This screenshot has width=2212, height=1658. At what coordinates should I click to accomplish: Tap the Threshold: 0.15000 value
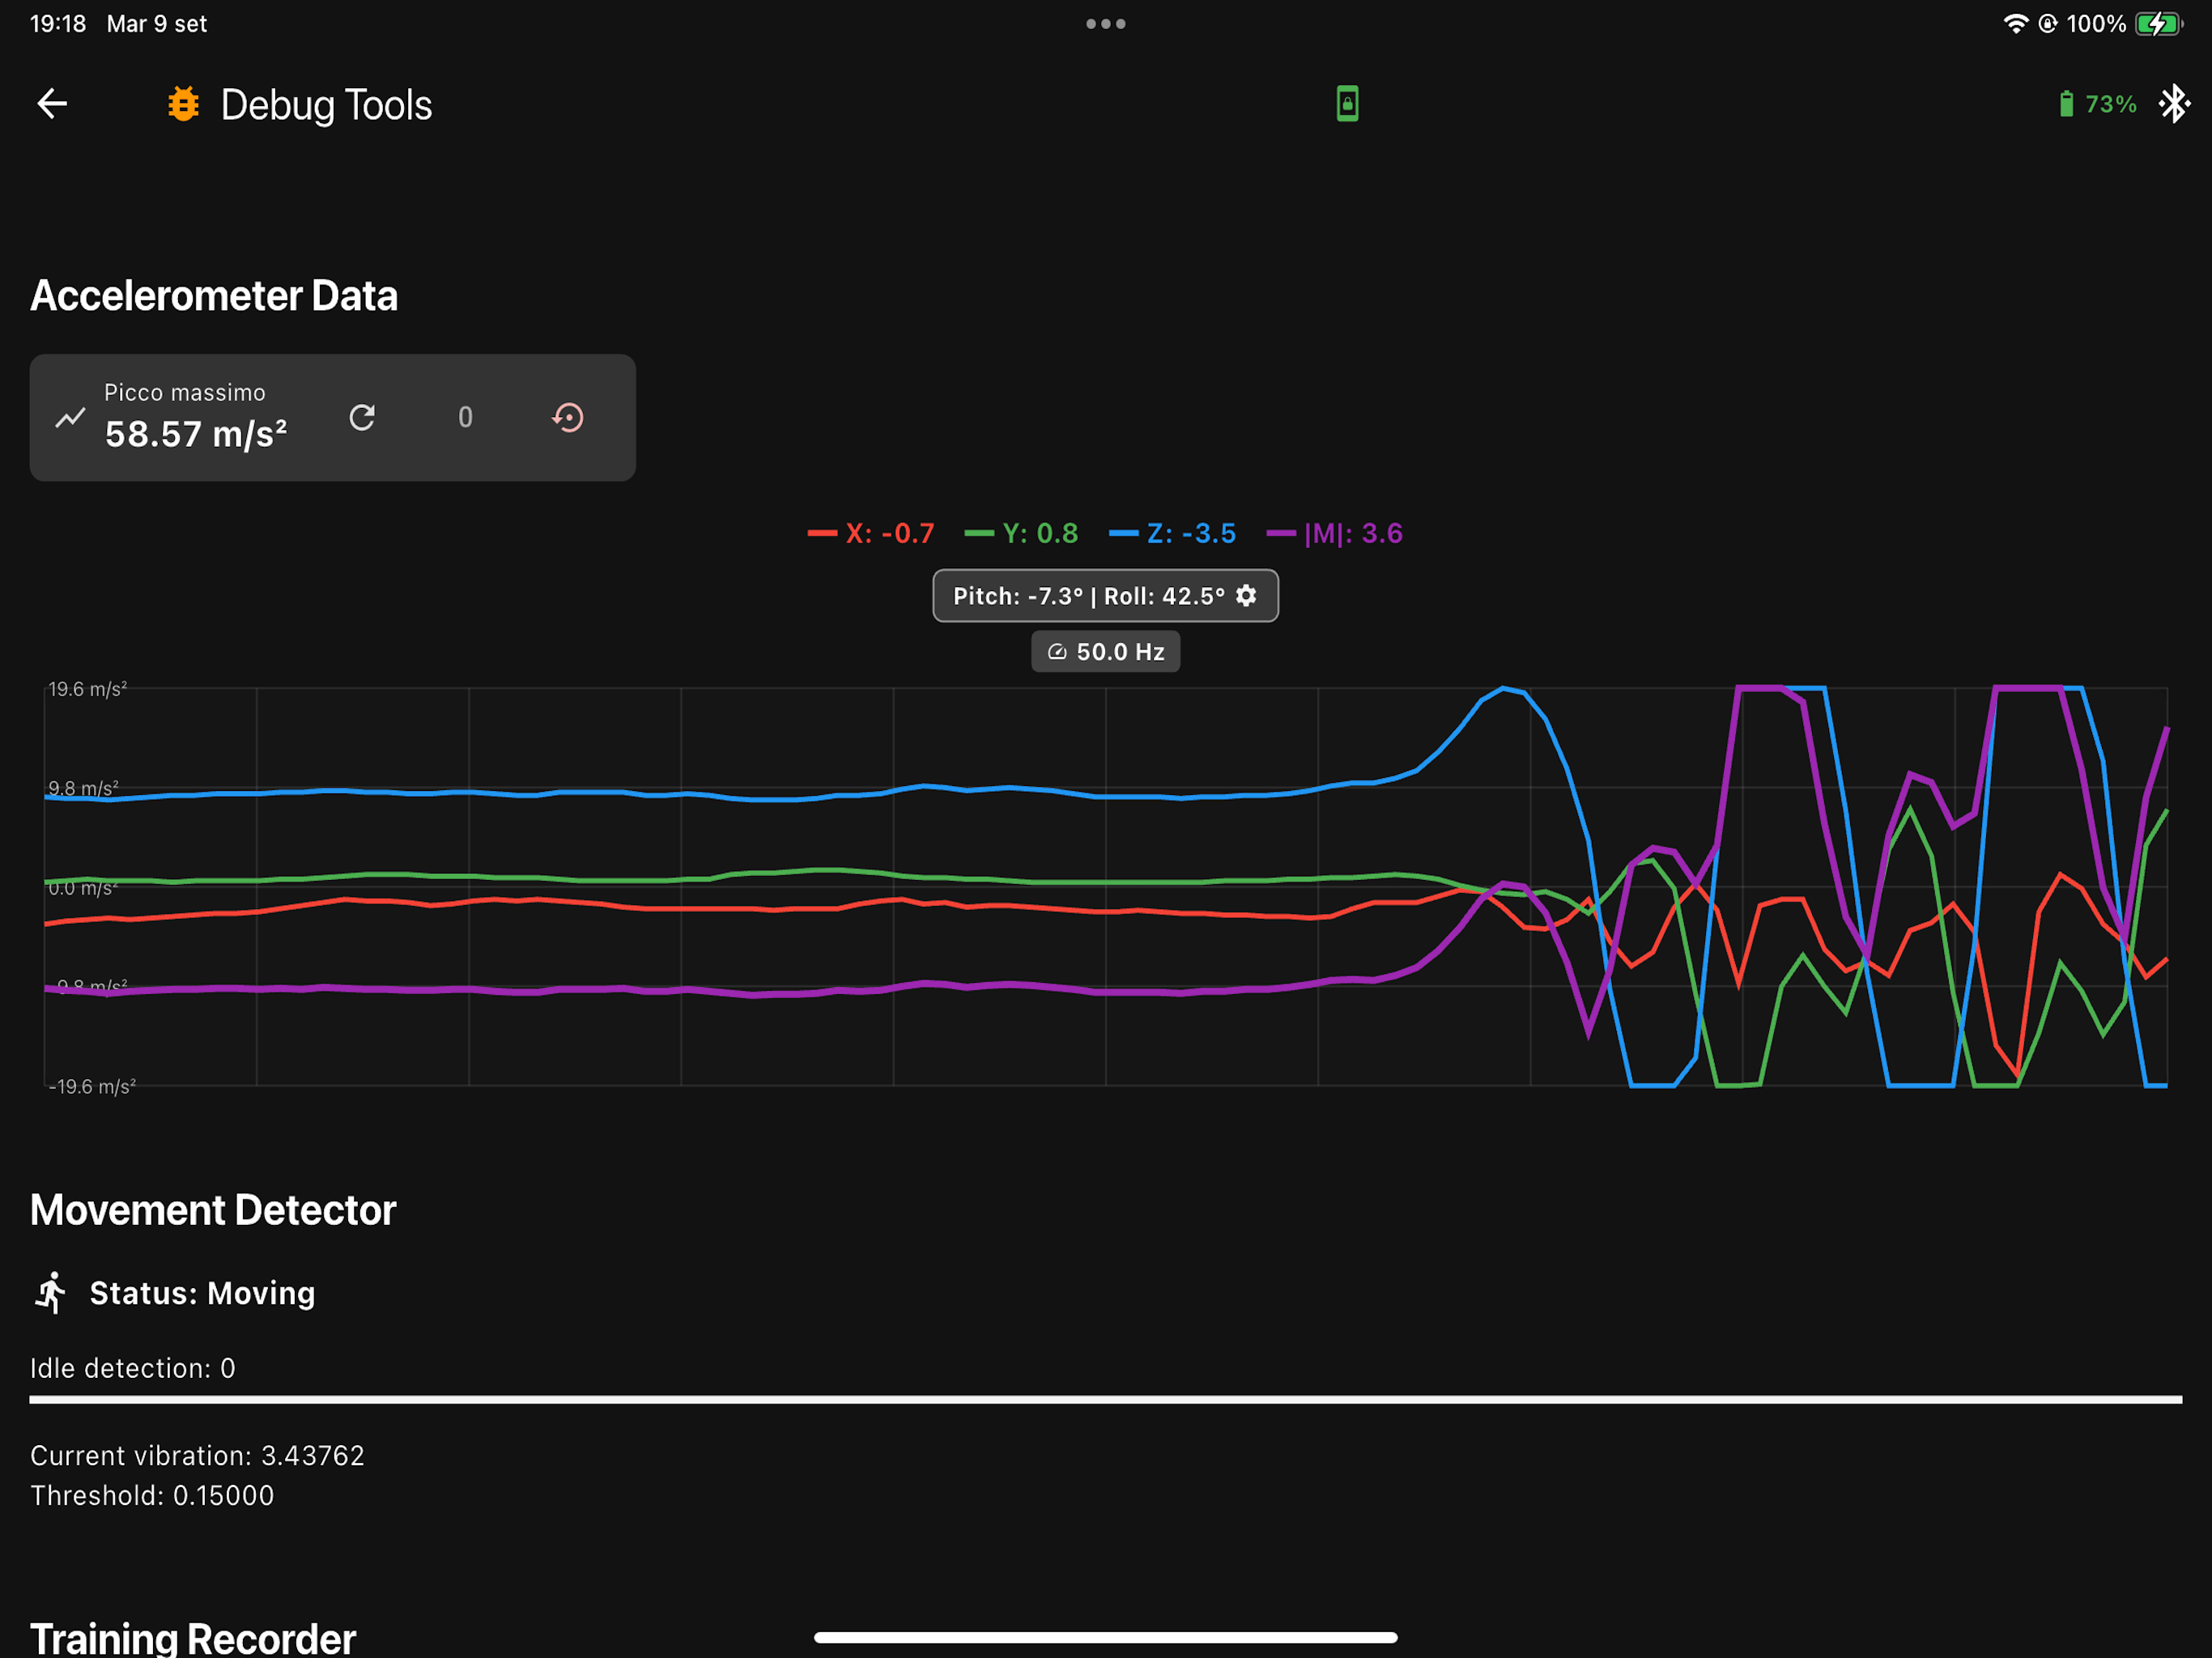pos(152,1495)
